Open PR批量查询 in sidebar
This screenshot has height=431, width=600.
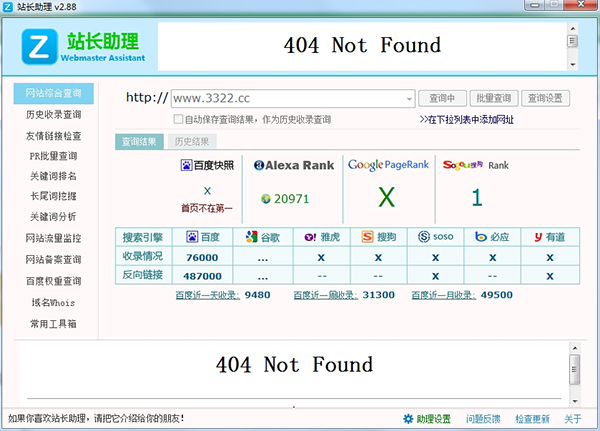(54, 156)
